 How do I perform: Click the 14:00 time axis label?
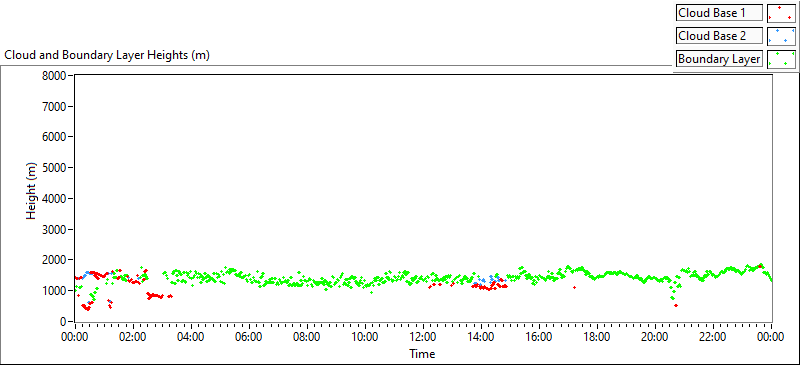pos(481,337)
